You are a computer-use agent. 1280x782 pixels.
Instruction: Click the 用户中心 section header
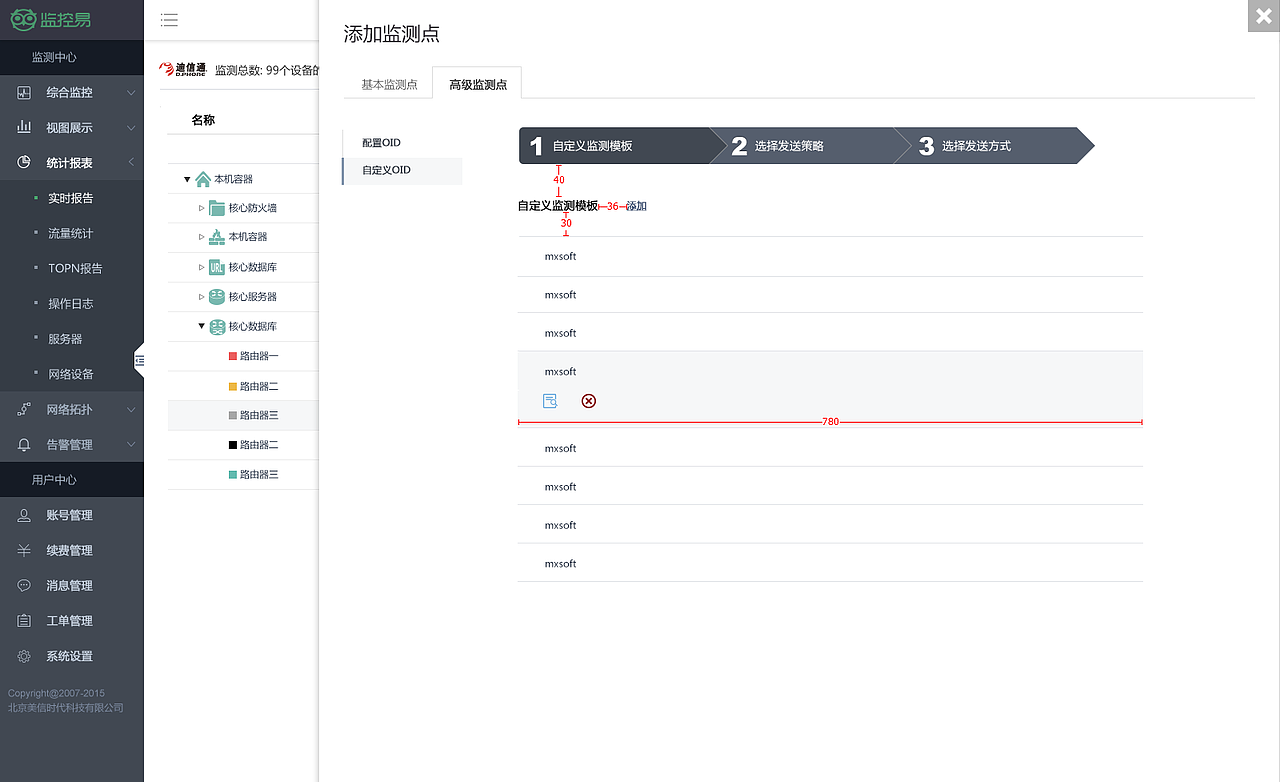click(54, 480)
